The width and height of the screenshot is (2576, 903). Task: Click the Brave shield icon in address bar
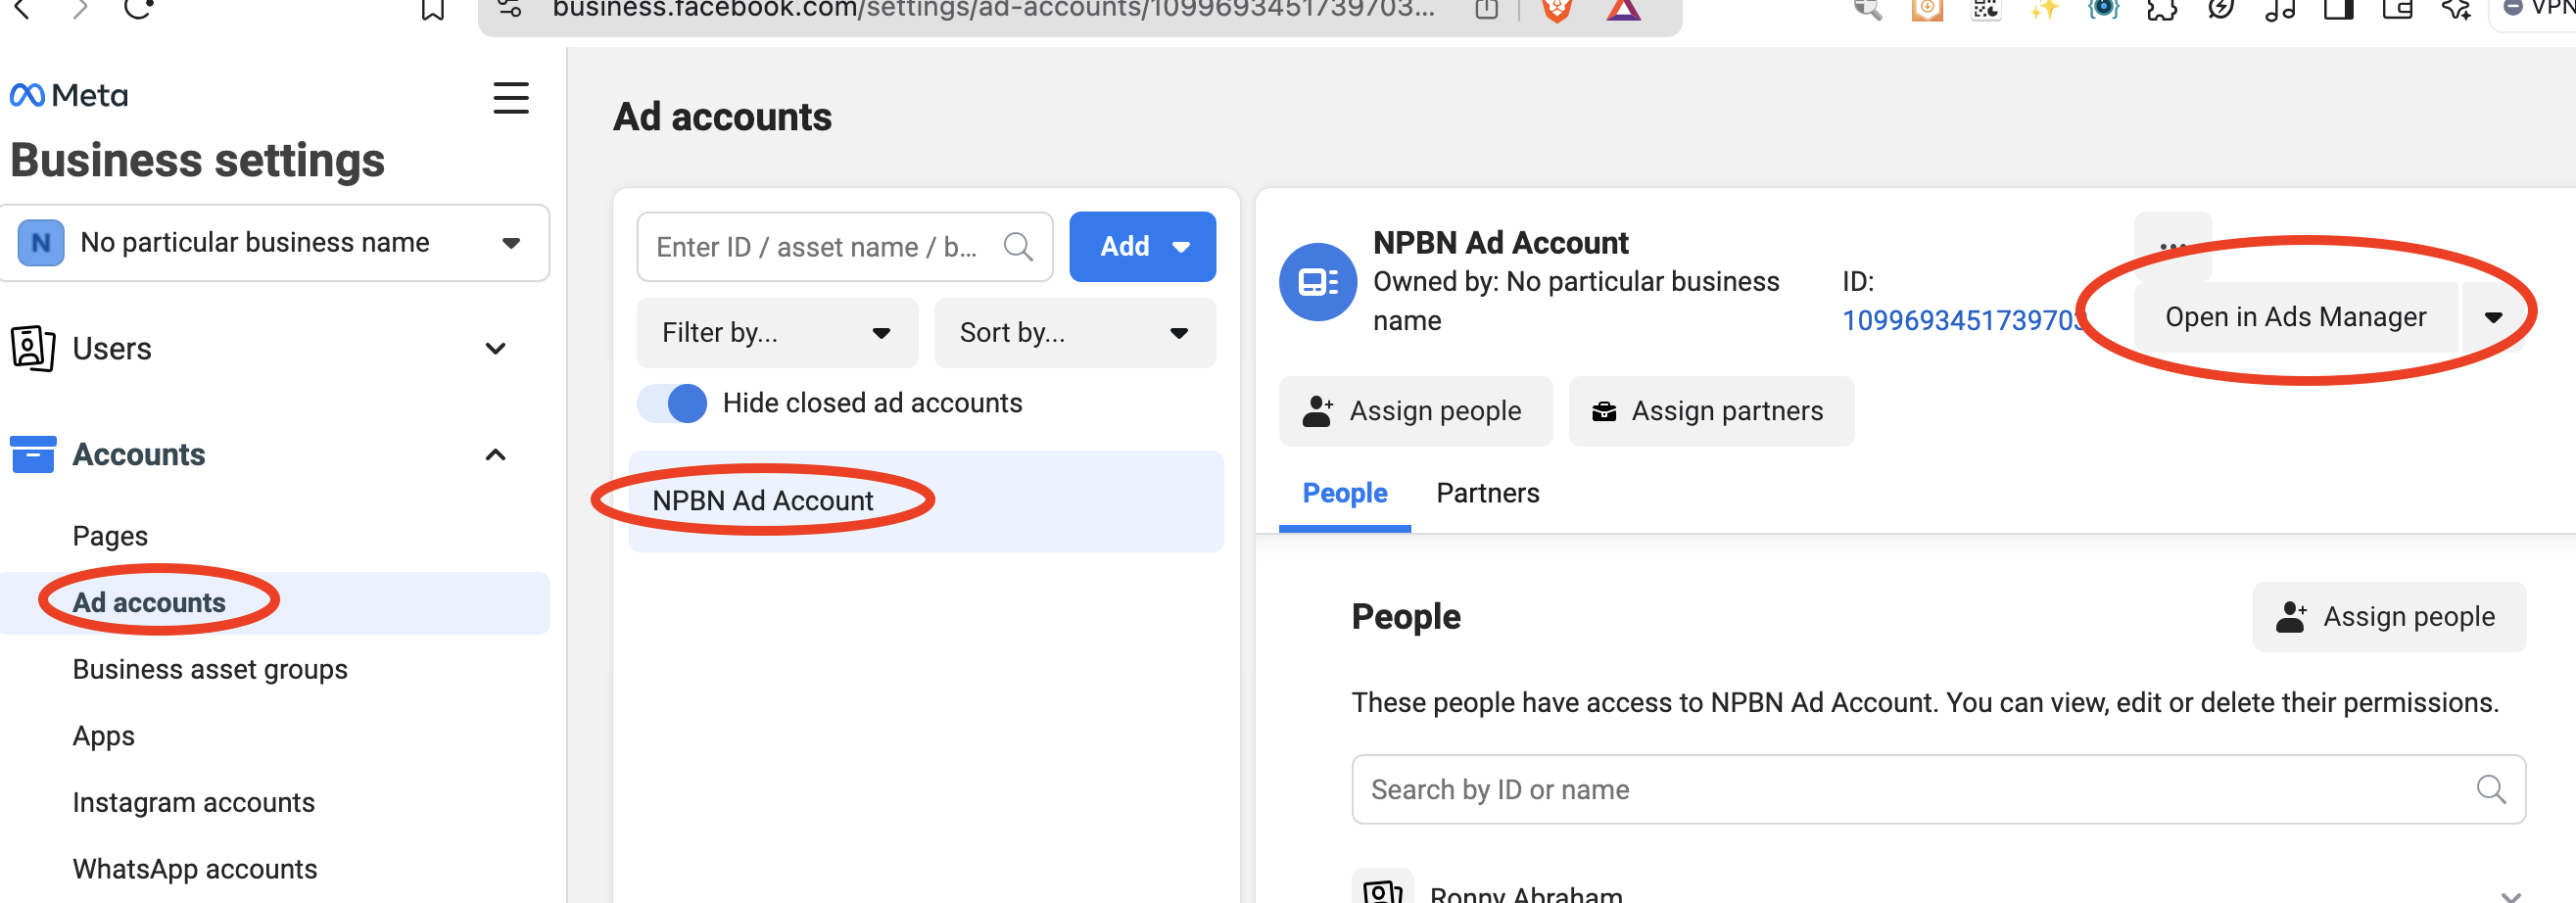point(1556,10)
